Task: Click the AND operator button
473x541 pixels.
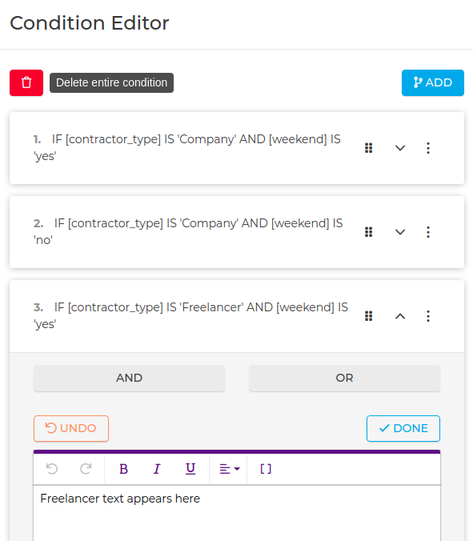Action: pyautogui.click(x=129, y=378)
